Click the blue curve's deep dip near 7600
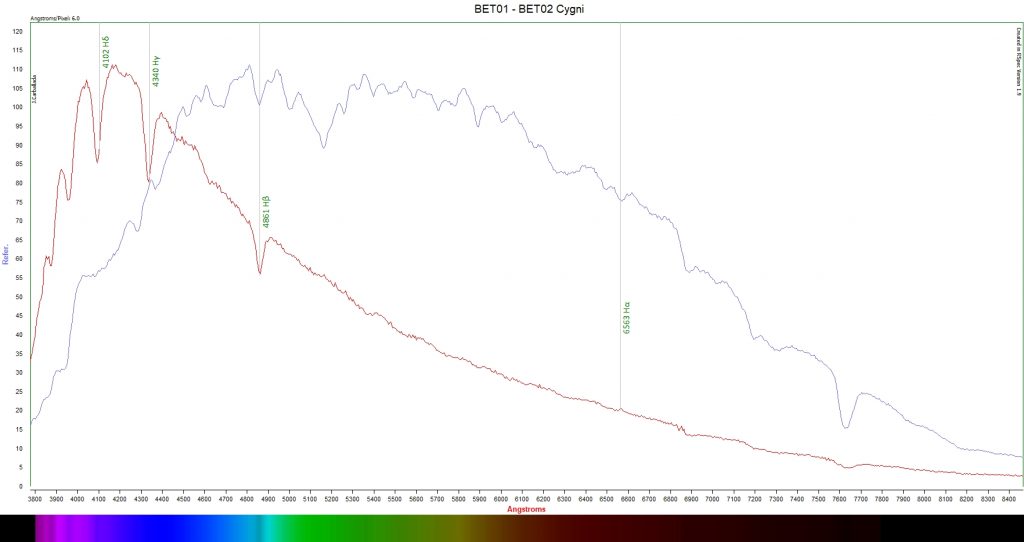 pyautogui.click(x=846, y=427)
